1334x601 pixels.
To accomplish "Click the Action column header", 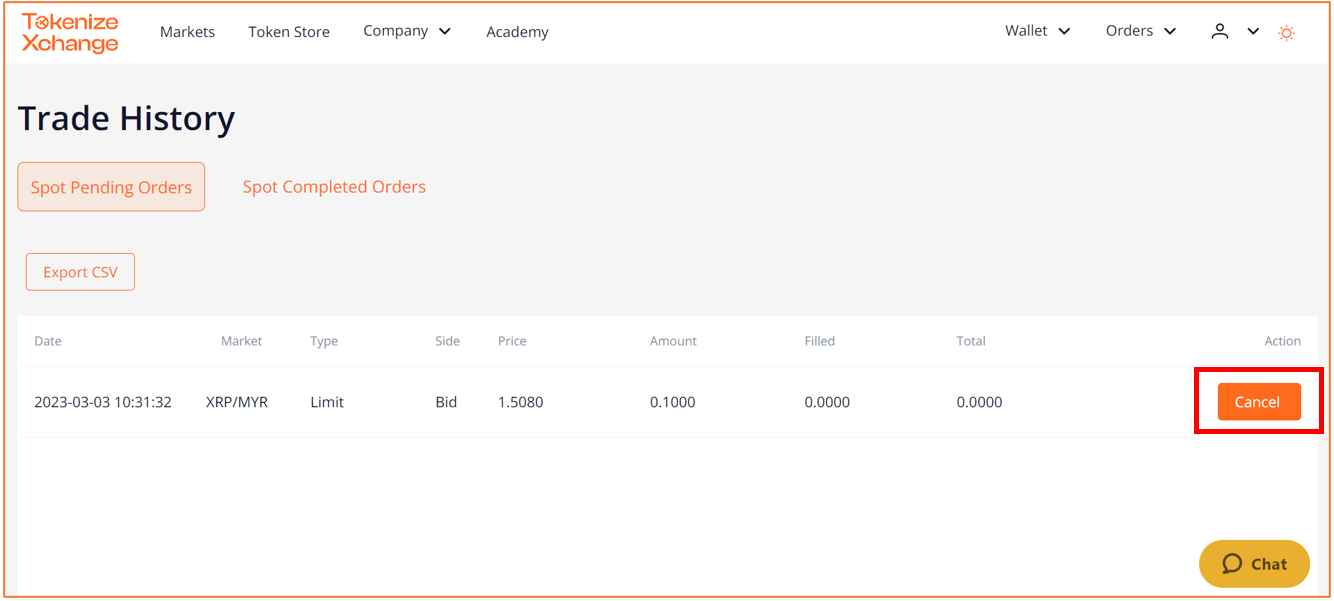I will pos(1282,341).
